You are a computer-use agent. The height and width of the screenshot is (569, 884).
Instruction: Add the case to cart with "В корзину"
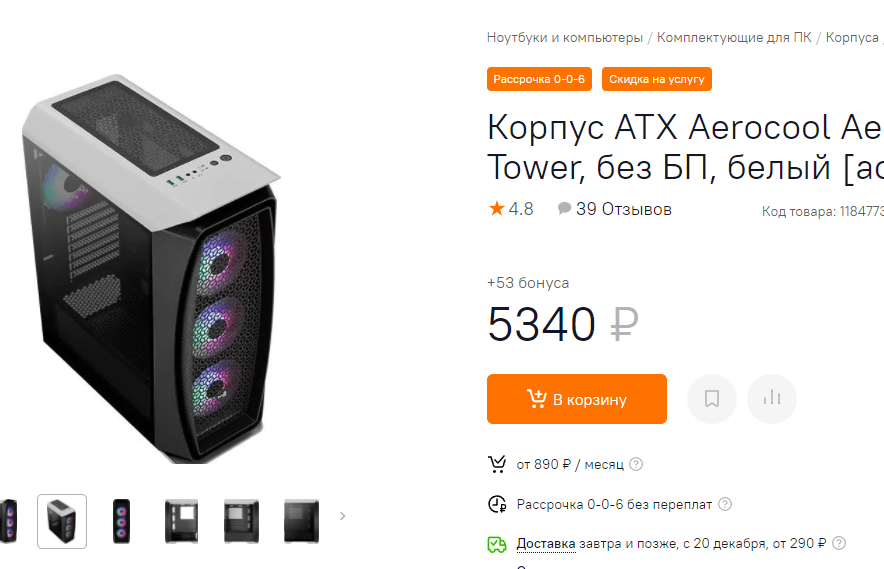tap(577, 399)
